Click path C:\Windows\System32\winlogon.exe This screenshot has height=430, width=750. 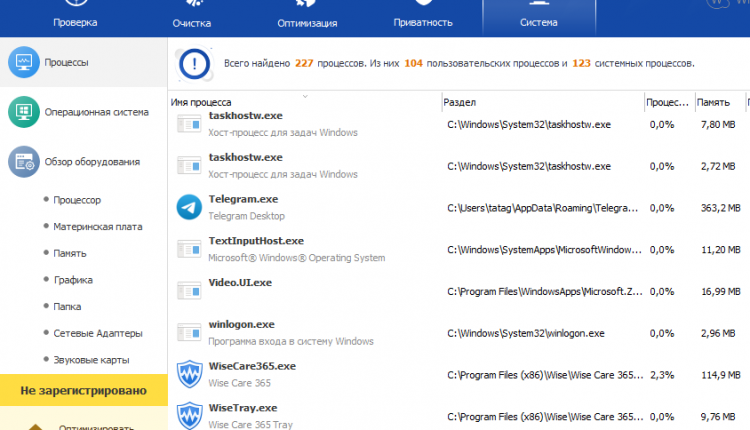pos(526,333)
